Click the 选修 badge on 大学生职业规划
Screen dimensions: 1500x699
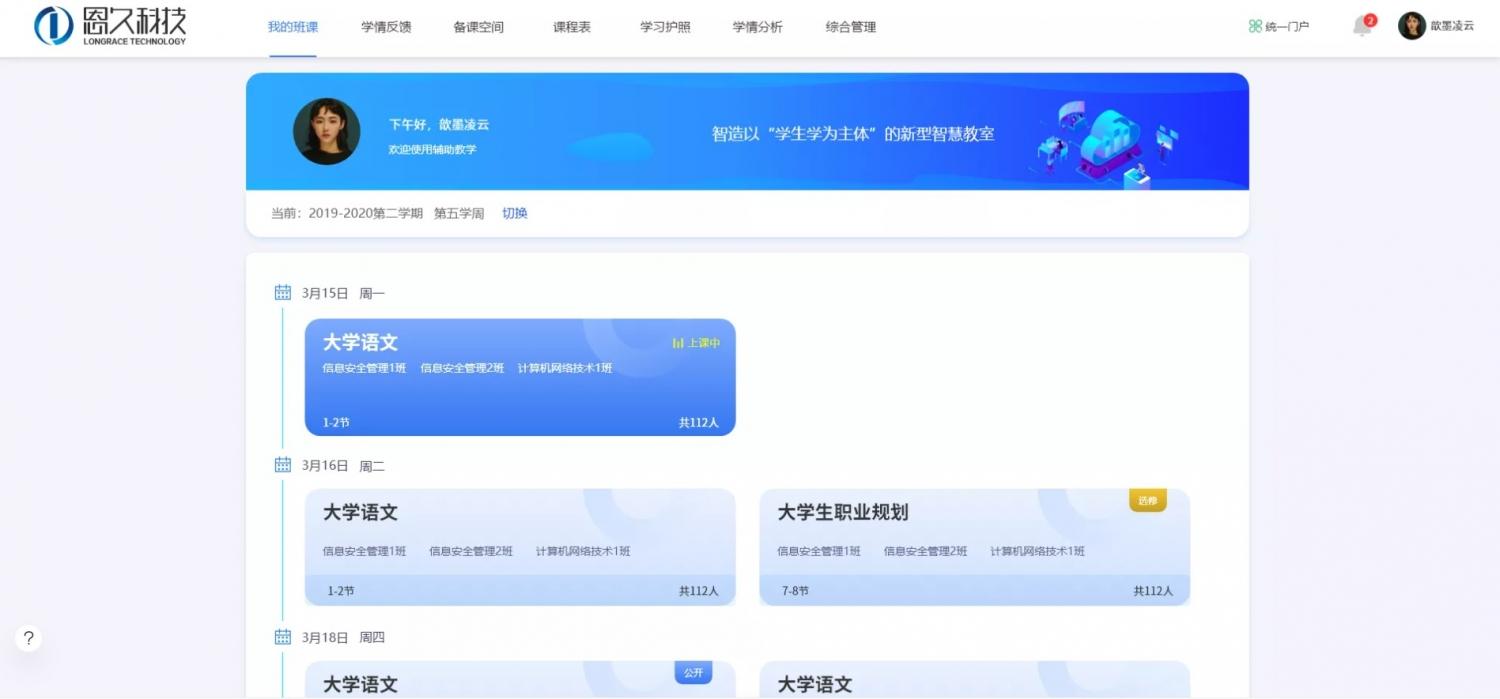(x=1148, y=500)
